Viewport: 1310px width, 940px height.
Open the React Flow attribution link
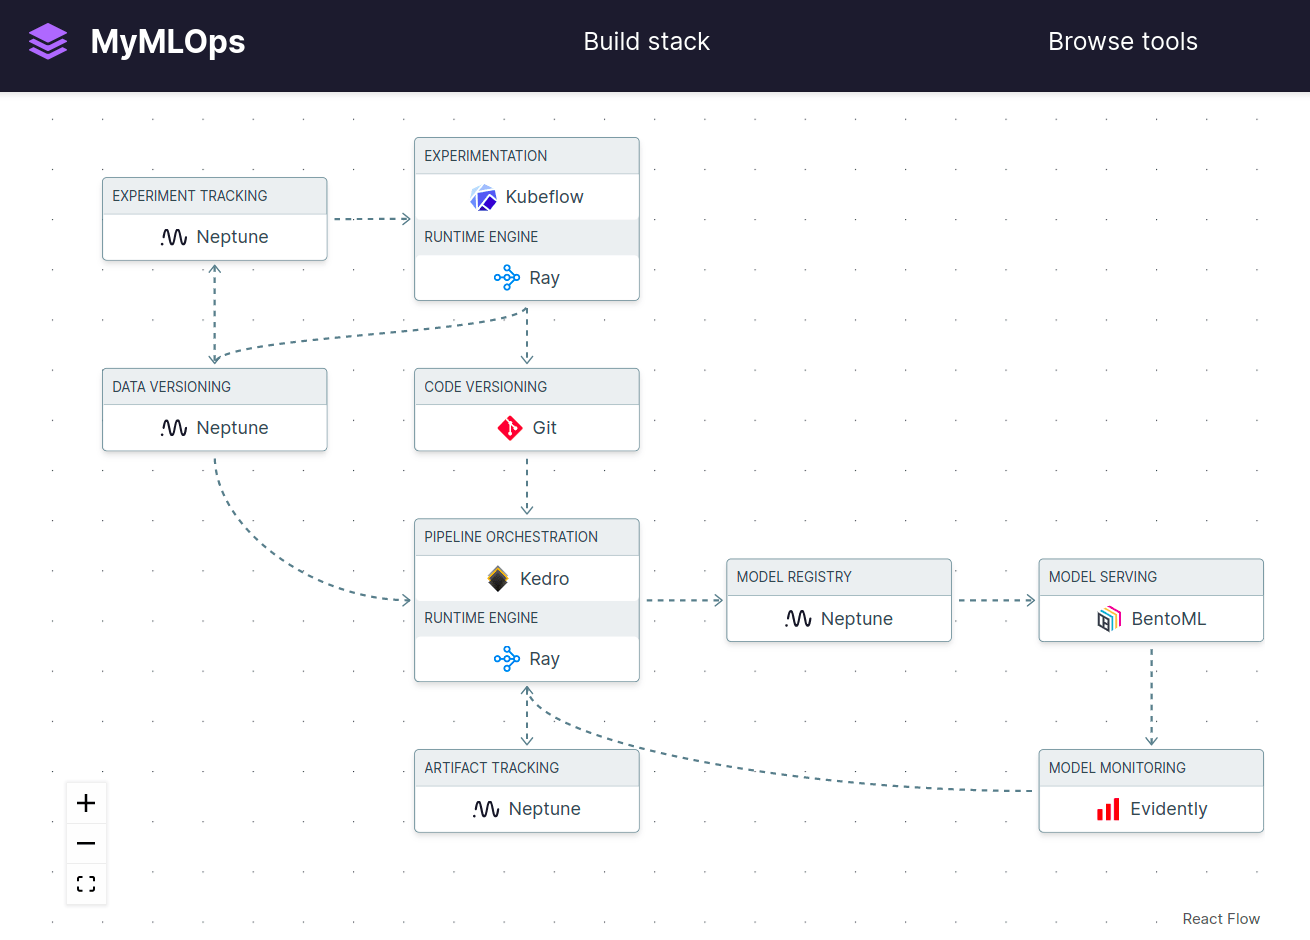pos(1220,919)
